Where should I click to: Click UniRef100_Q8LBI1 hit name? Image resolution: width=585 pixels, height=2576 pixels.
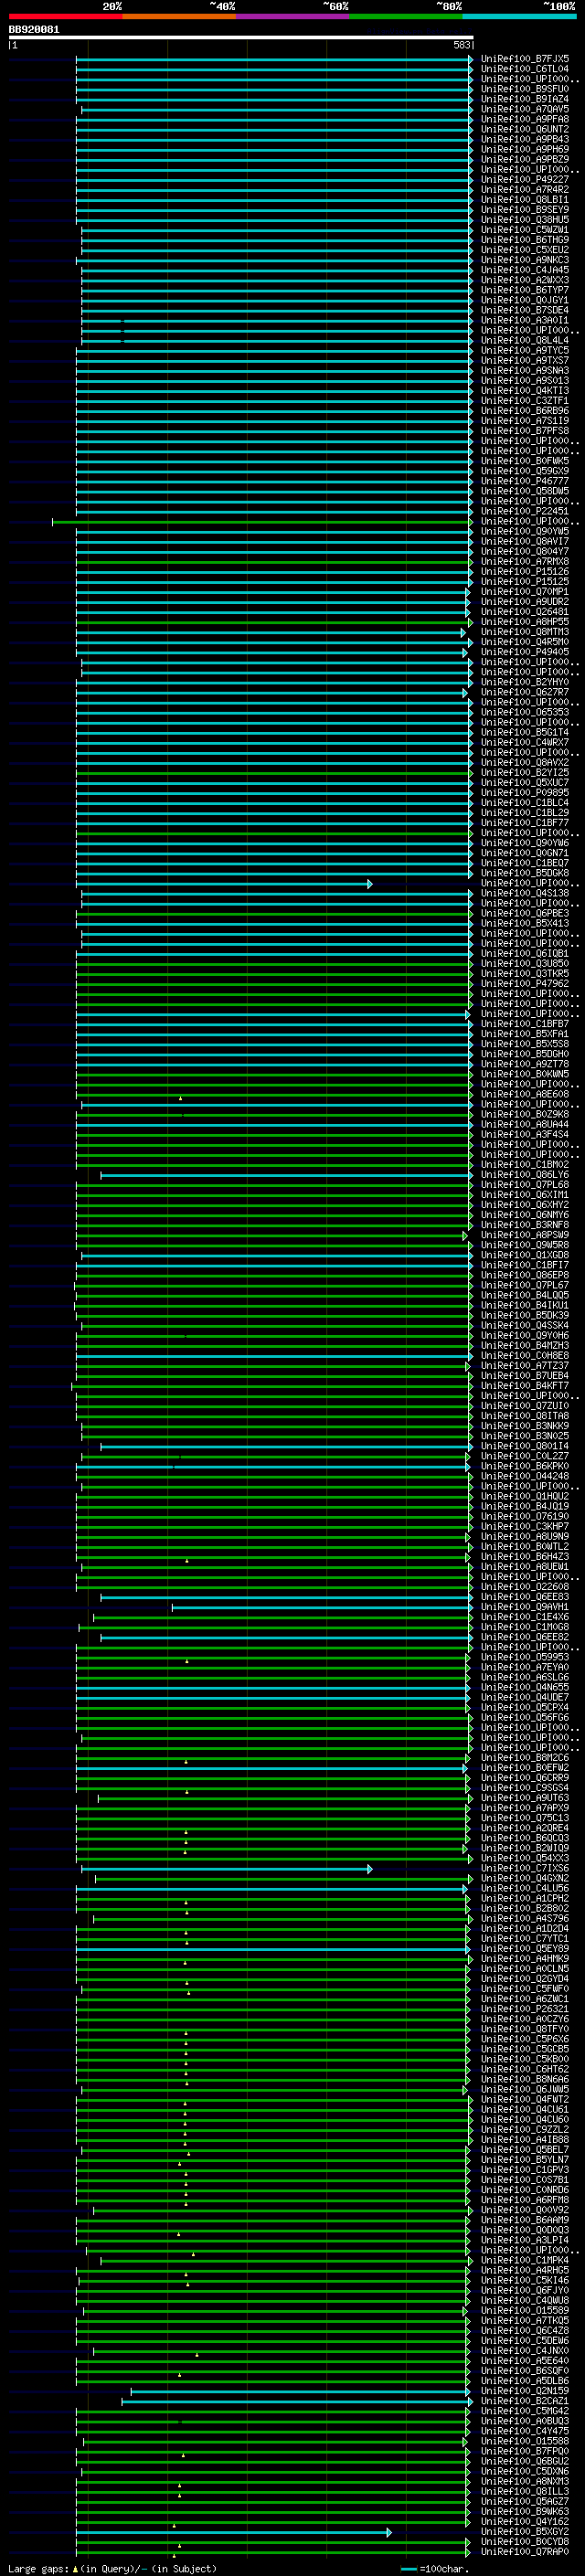[525, 200]
